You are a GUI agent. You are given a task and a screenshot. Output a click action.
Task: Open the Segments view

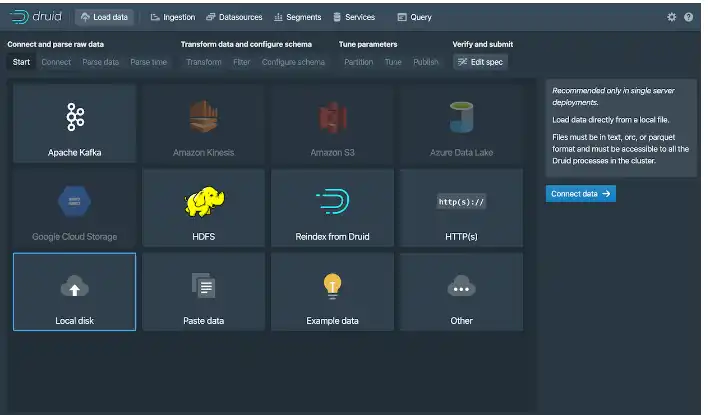tap(298, 17)
